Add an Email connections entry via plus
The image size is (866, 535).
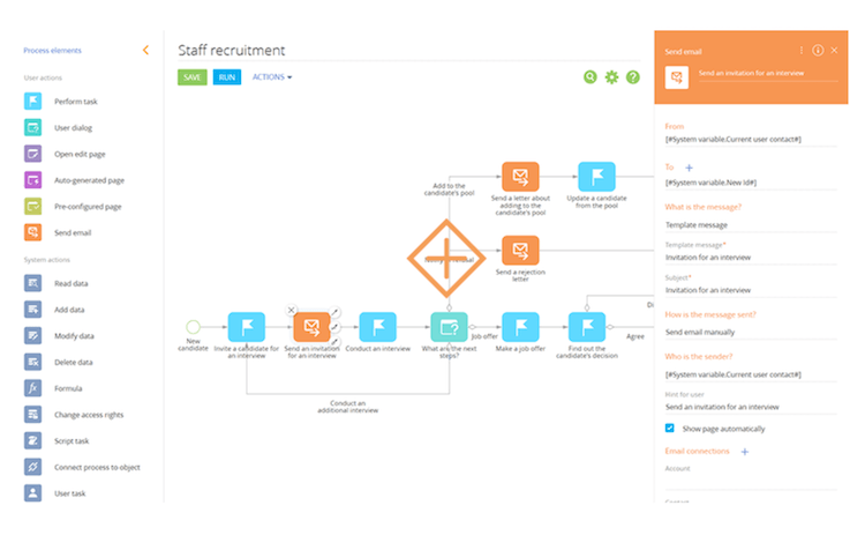[x=744, y=452]
